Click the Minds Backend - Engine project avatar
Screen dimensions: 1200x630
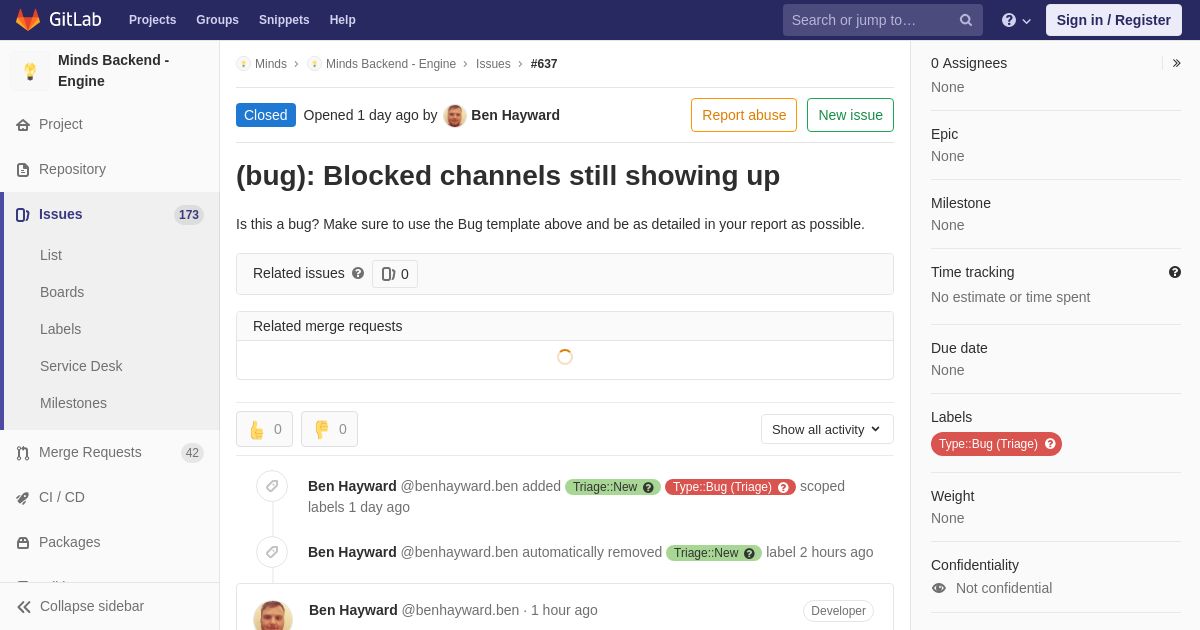[x=30, y=71]
